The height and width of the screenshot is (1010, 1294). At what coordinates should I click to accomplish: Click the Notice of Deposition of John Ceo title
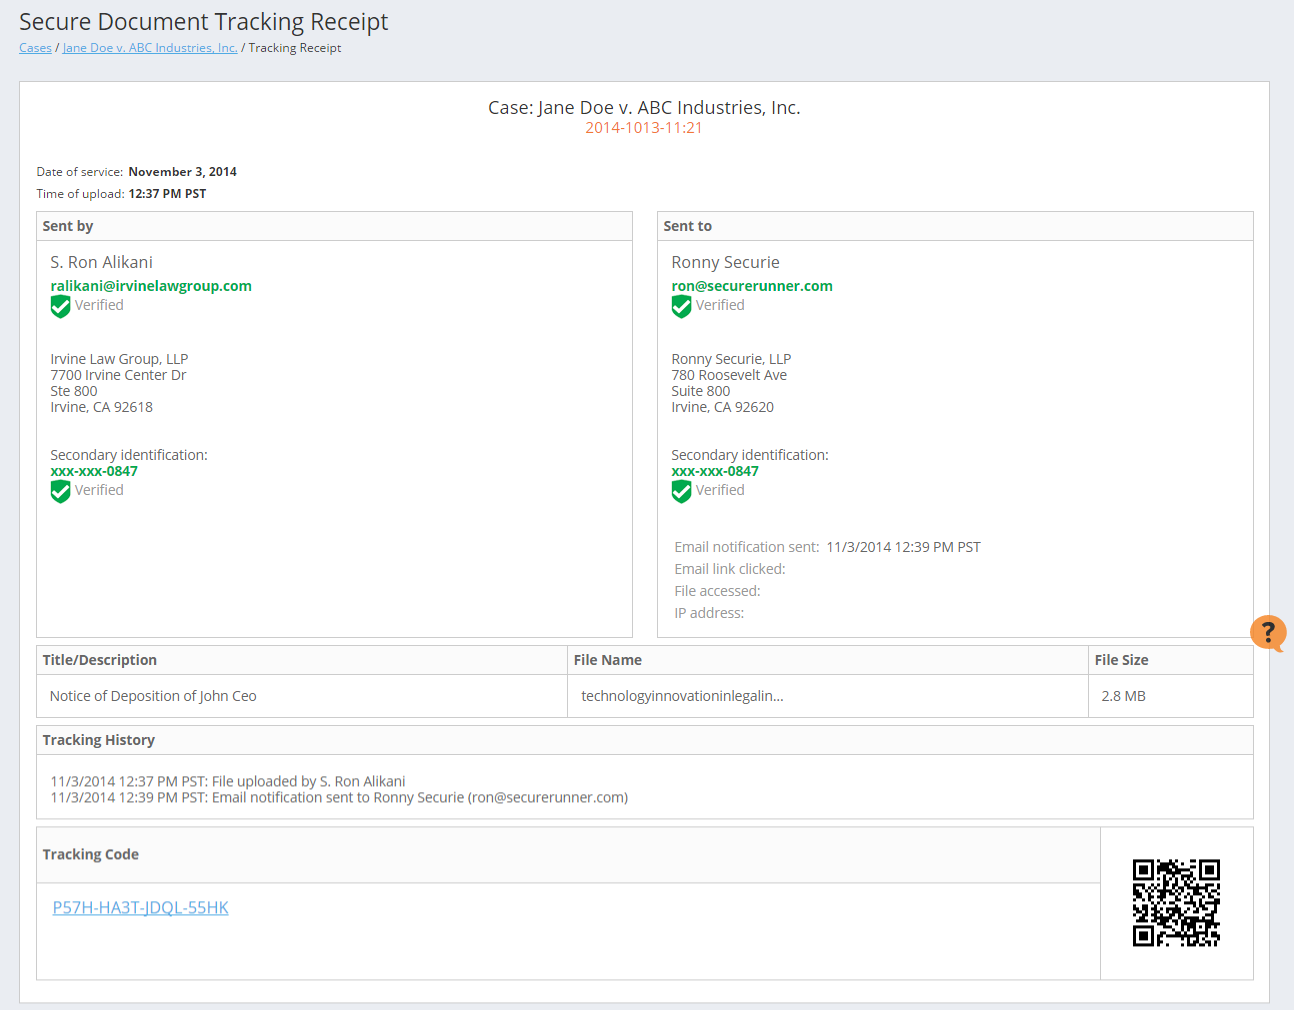click(x=153, y=696)
